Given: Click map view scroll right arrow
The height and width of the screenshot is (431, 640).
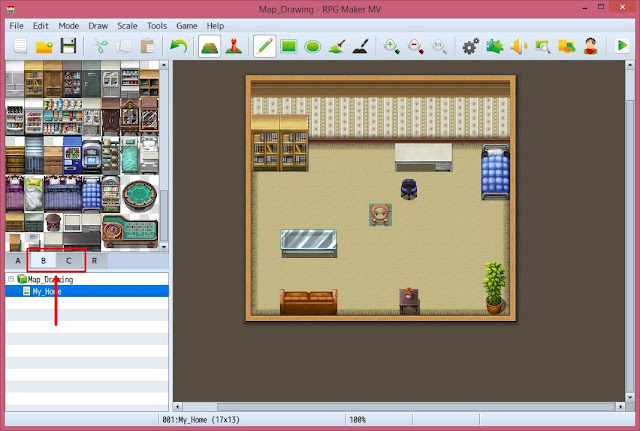Looking at the screenshot, I should click(620, 407).
